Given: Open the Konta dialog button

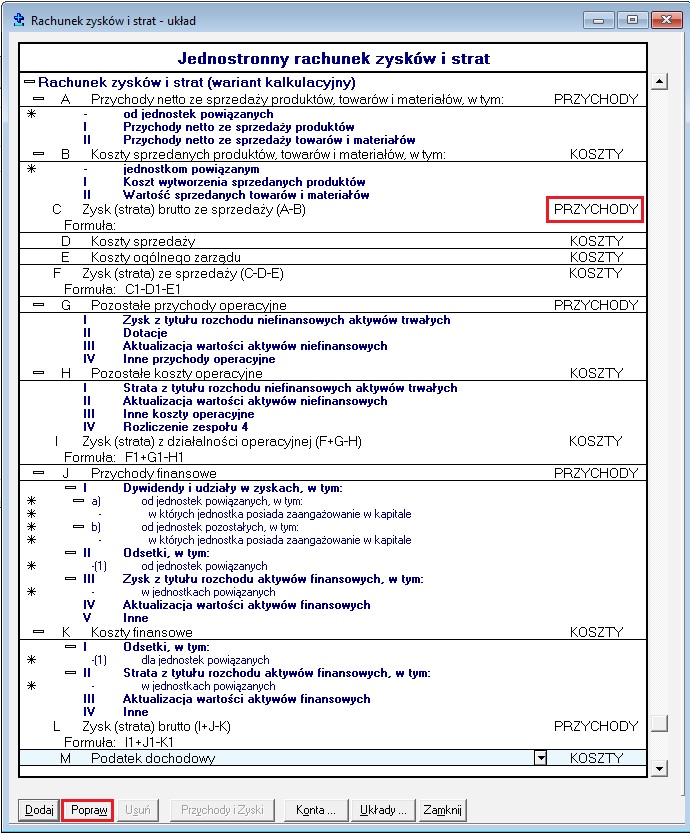Looking at the screenshot, I should coord(316,810).
